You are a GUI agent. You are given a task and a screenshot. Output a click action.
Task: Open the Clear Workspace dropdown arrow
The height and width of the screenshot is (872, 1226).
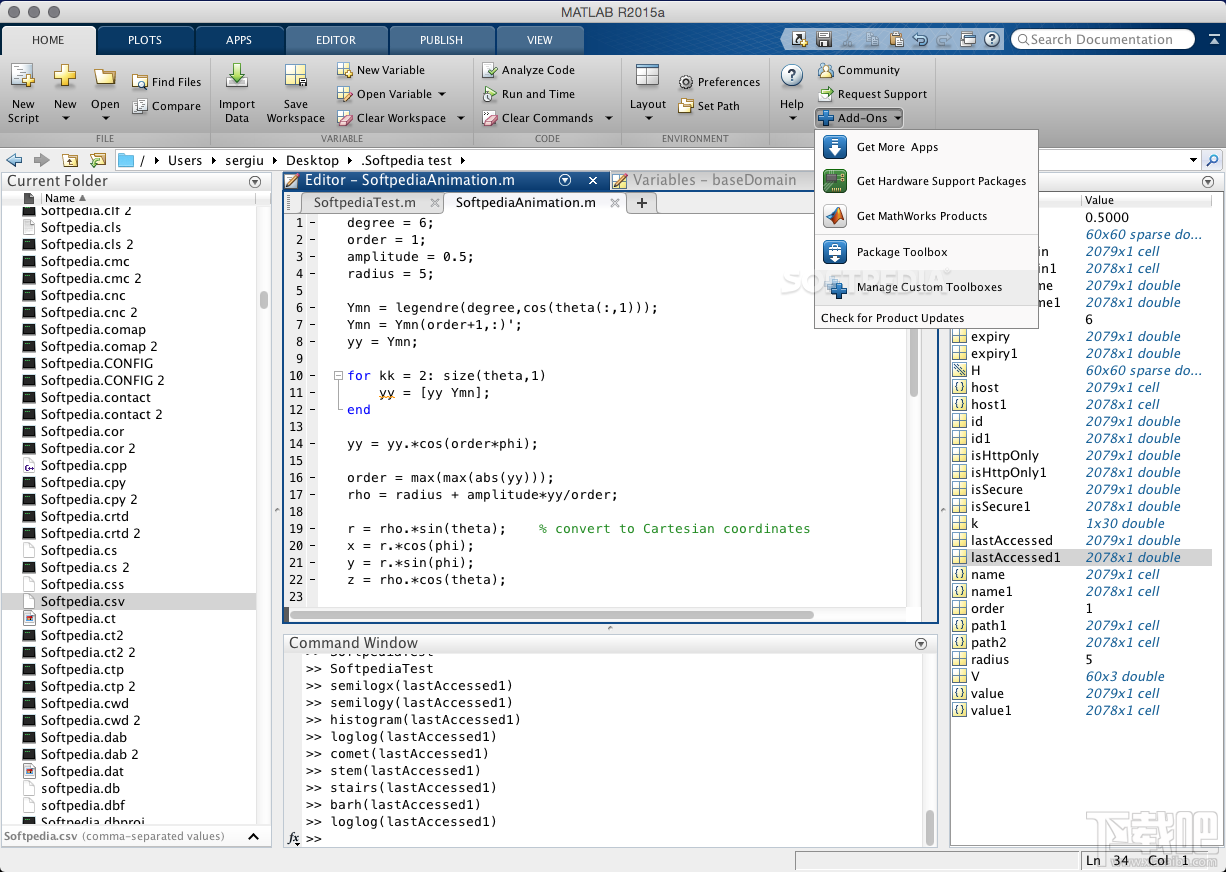point(460,117)
